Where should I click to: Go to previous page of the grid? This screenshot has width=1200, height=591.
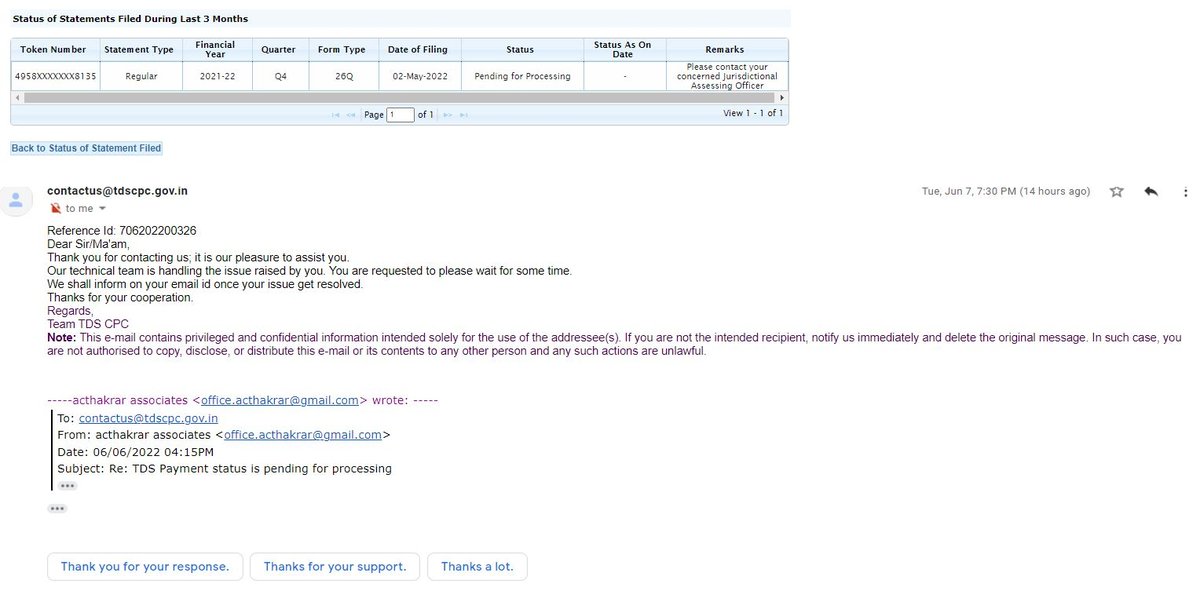tap(351, 115)
